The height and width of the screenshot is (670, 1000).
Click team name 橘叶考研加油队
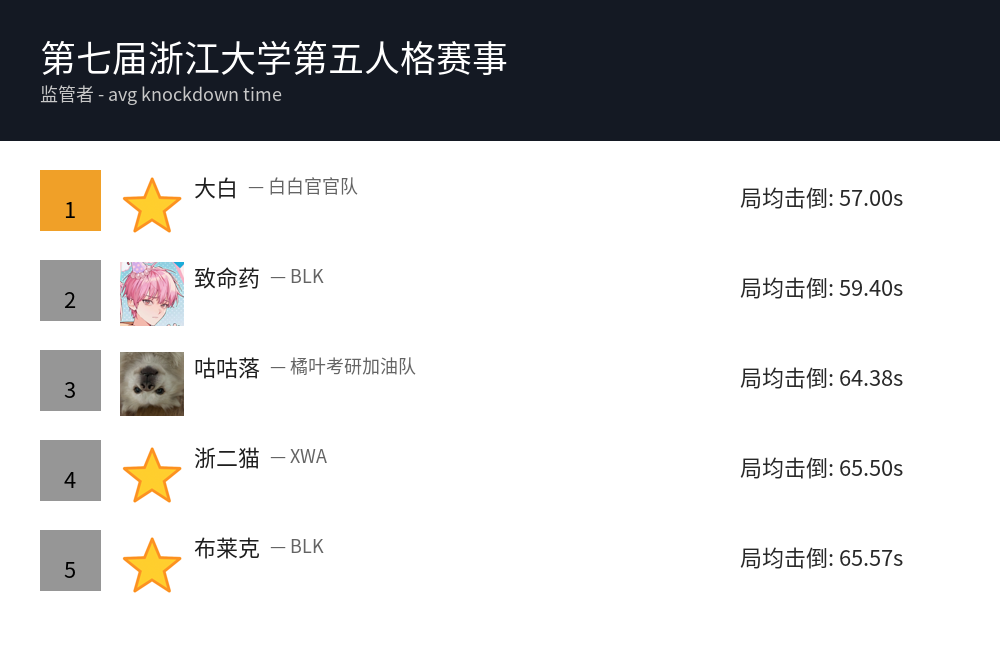[x=352, y=367]
